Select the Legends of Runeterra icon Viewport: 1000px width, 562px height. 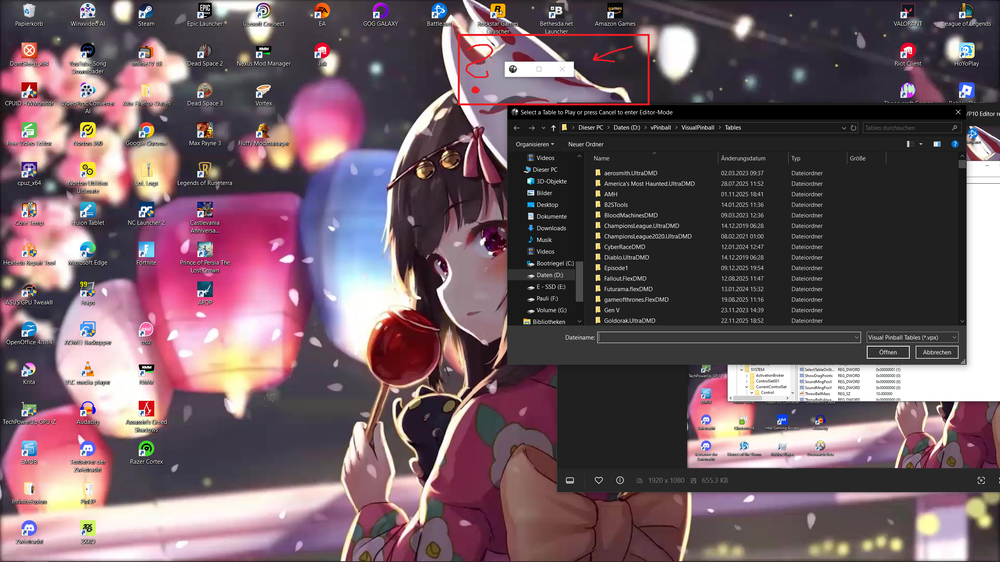pyautogui.click(x=205, y=174)
